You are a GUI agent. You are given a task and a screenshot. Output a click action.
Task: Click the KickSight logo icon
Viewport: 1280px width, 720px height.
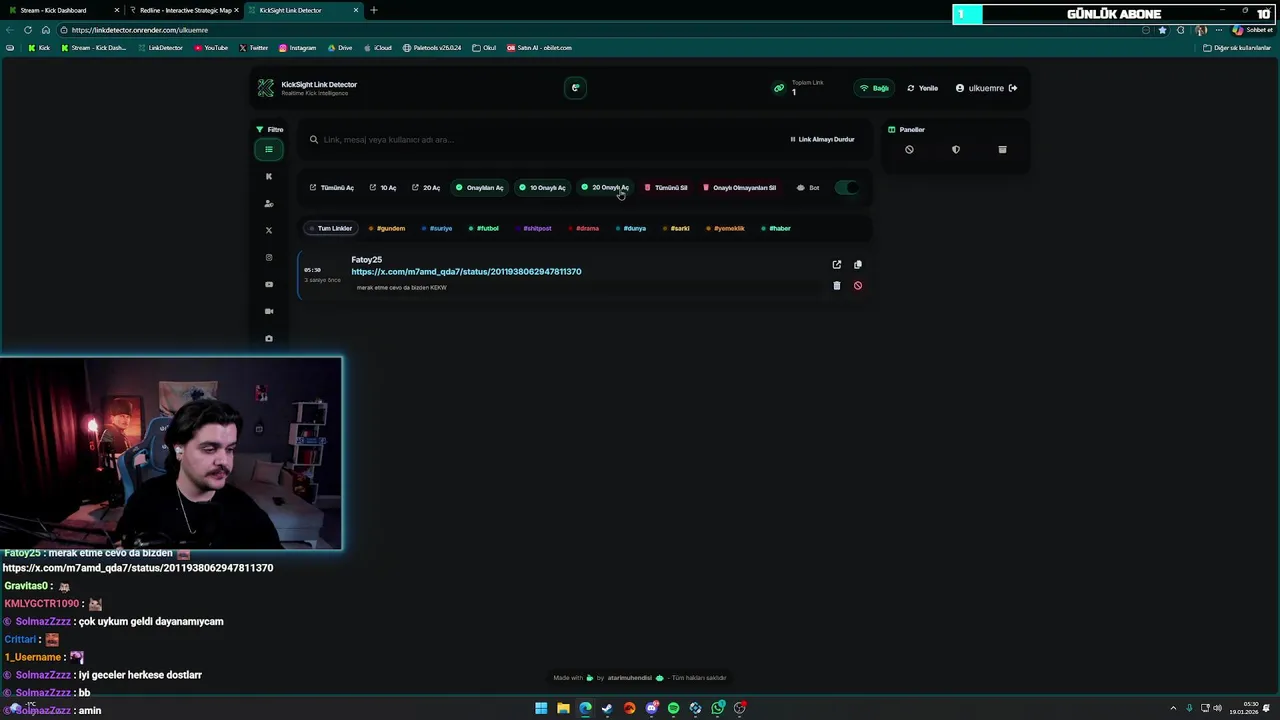(265, 88)
